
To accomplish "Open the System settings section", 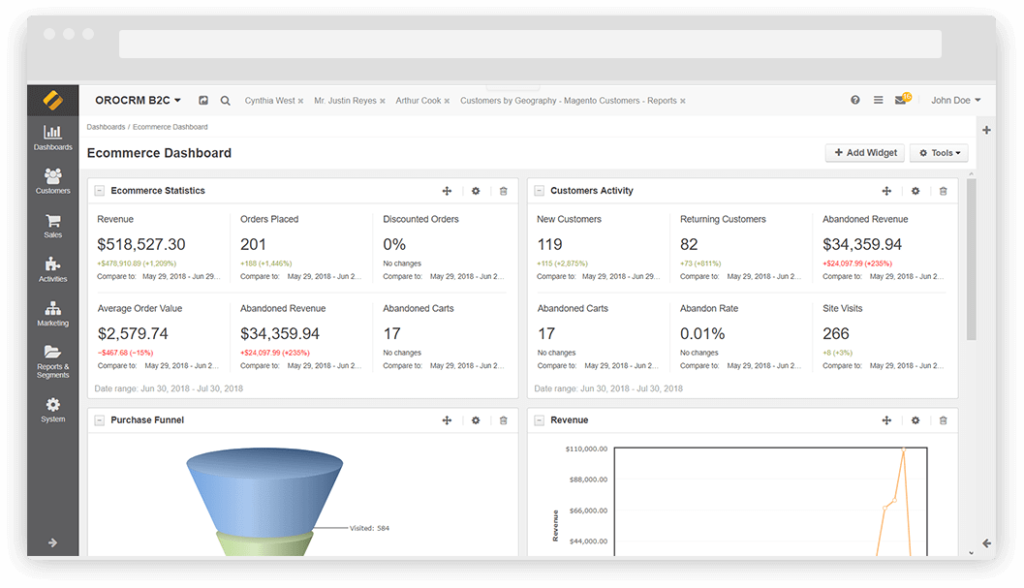I will [x=52, y=410].
